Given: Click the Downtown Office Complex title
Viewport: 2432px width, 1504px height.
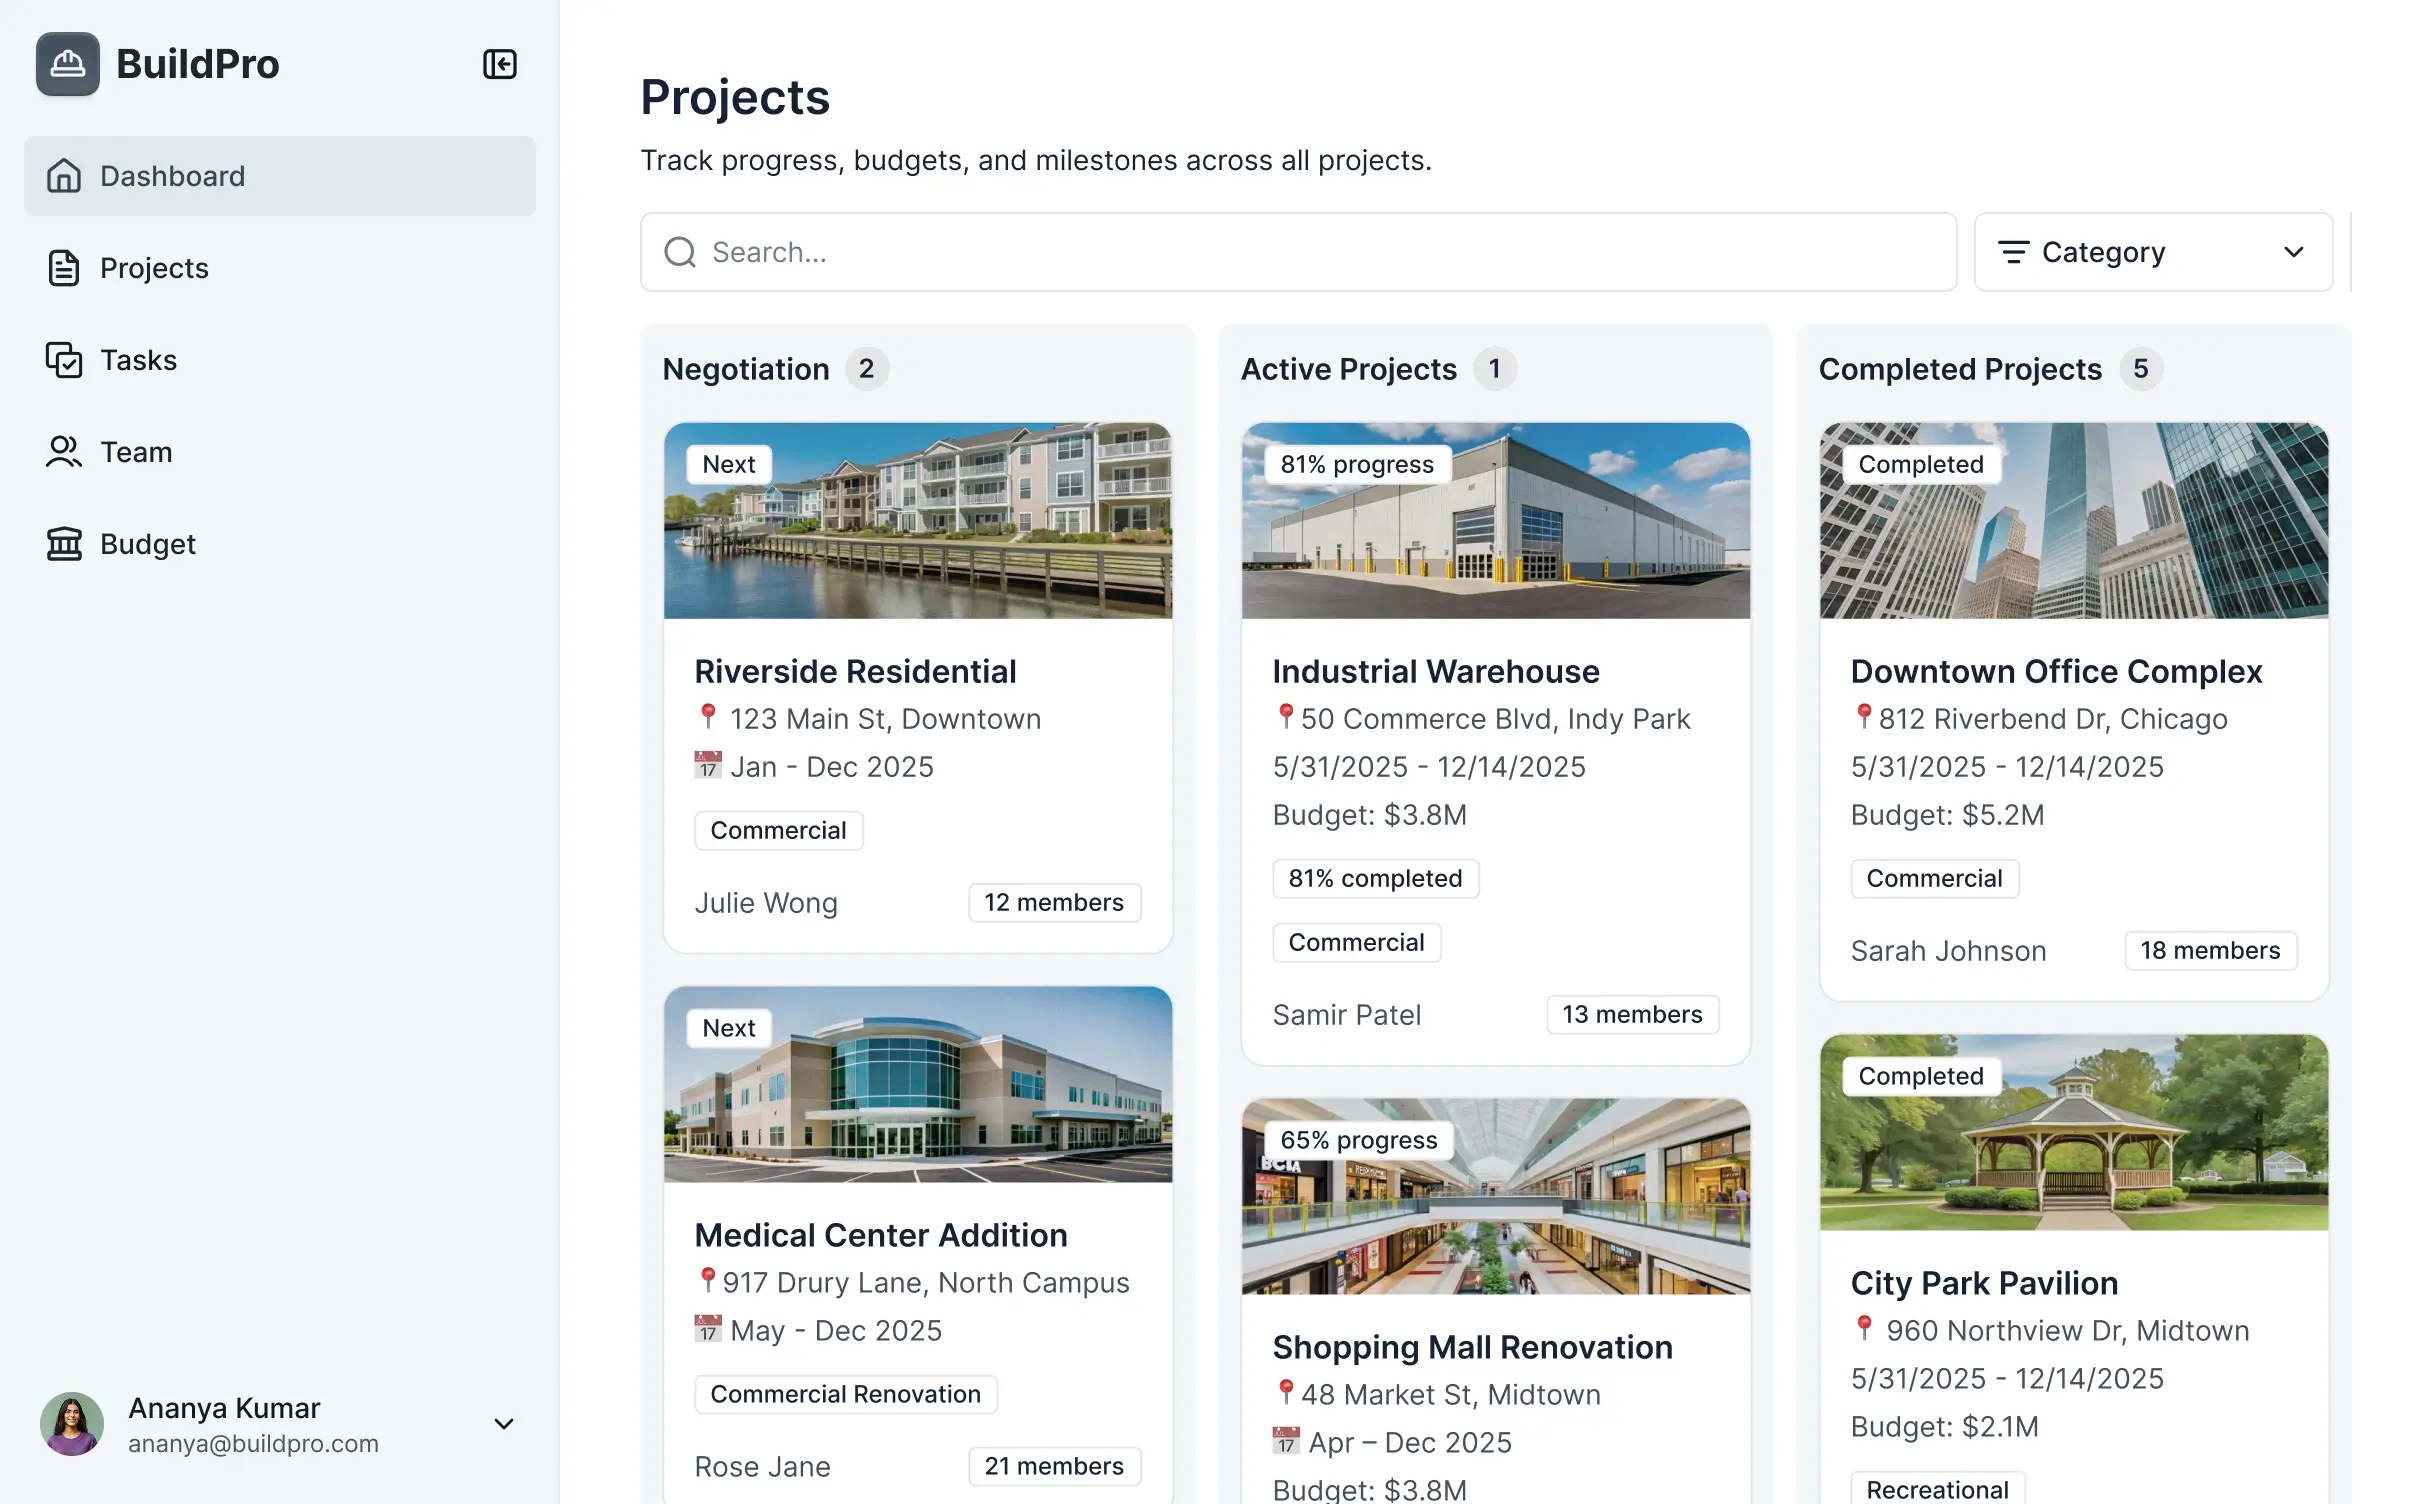Looking at the screenshot, I should 2056,671.
